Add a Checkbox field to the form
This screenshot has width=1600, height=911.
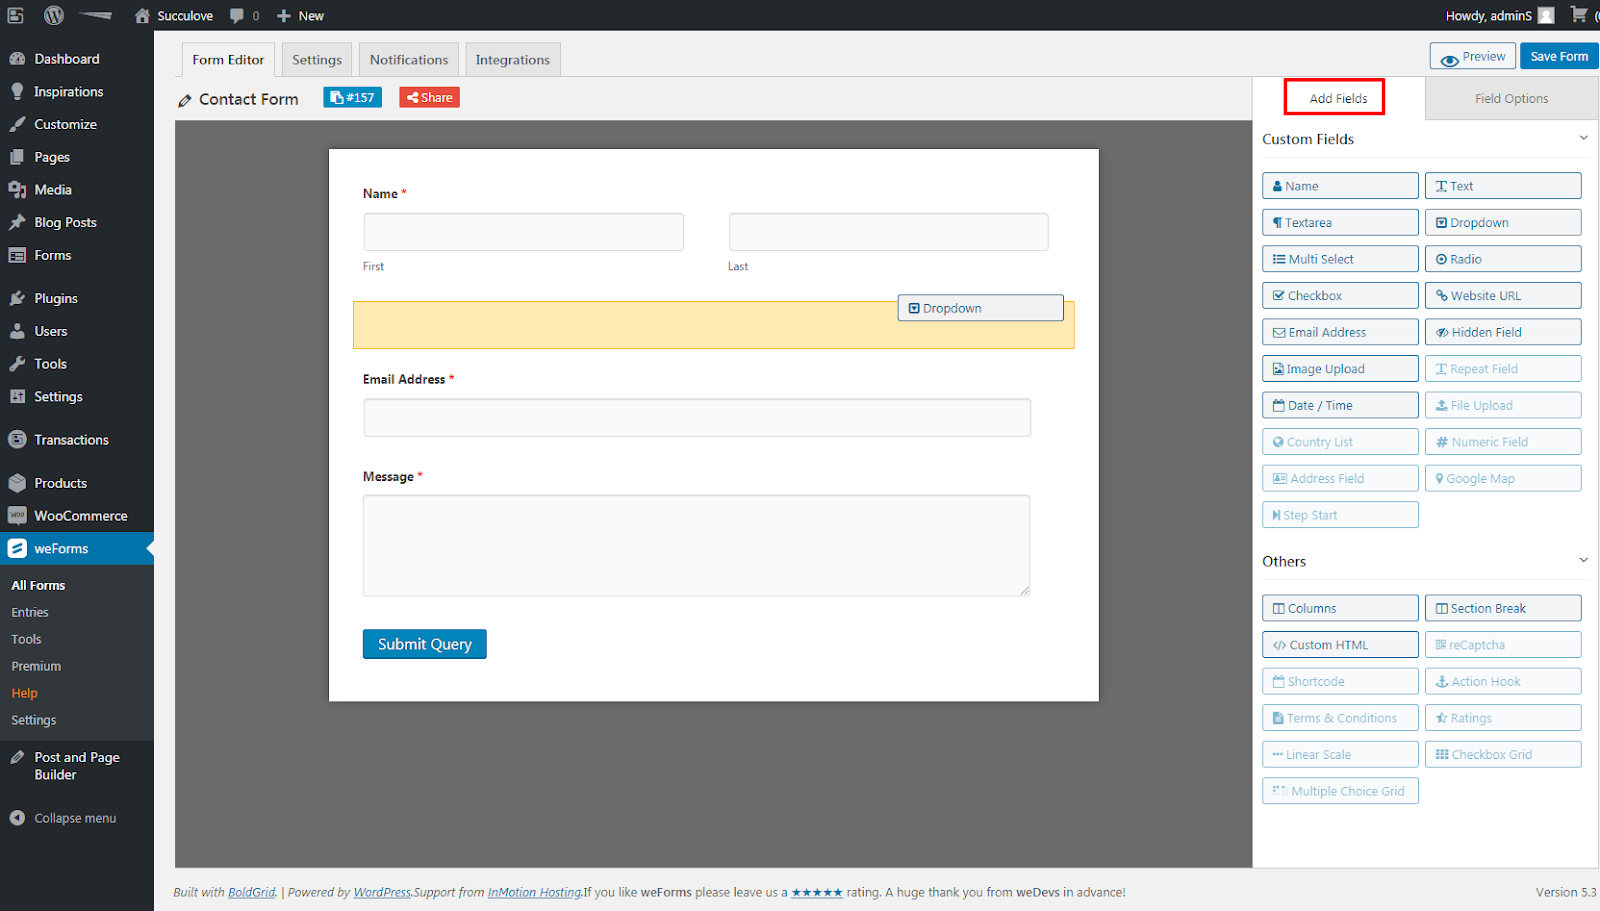[x=1340, y=296]
